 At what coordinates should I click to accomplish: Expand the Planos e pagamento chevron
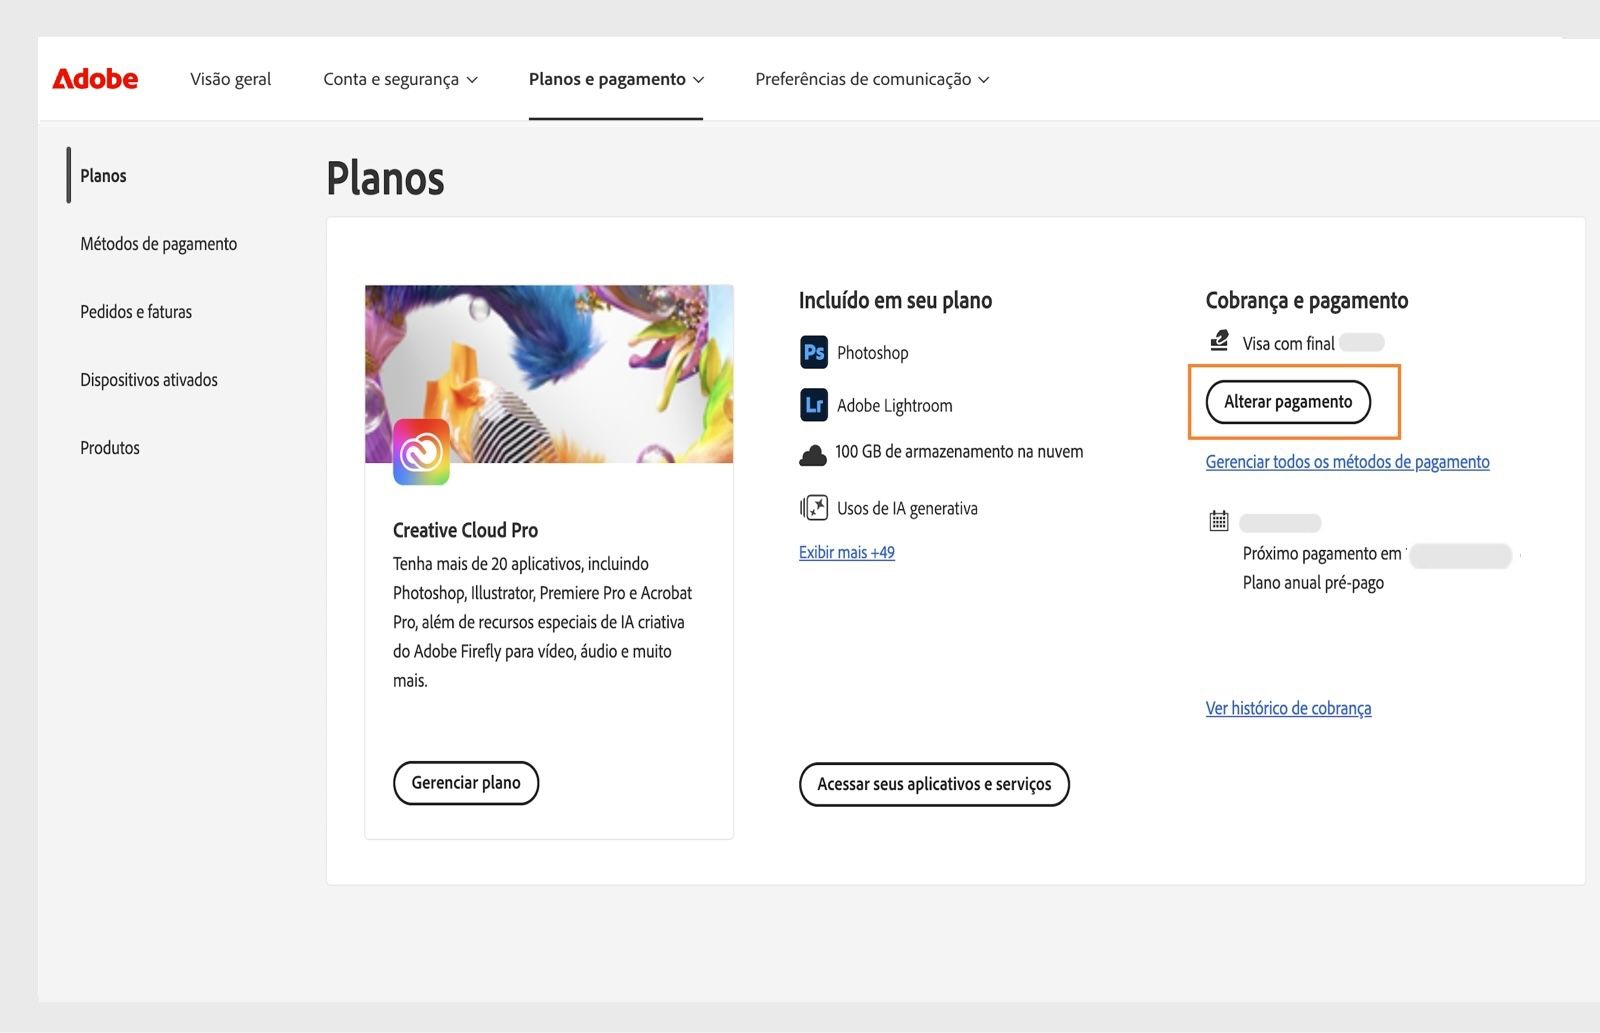pos(698,80)
